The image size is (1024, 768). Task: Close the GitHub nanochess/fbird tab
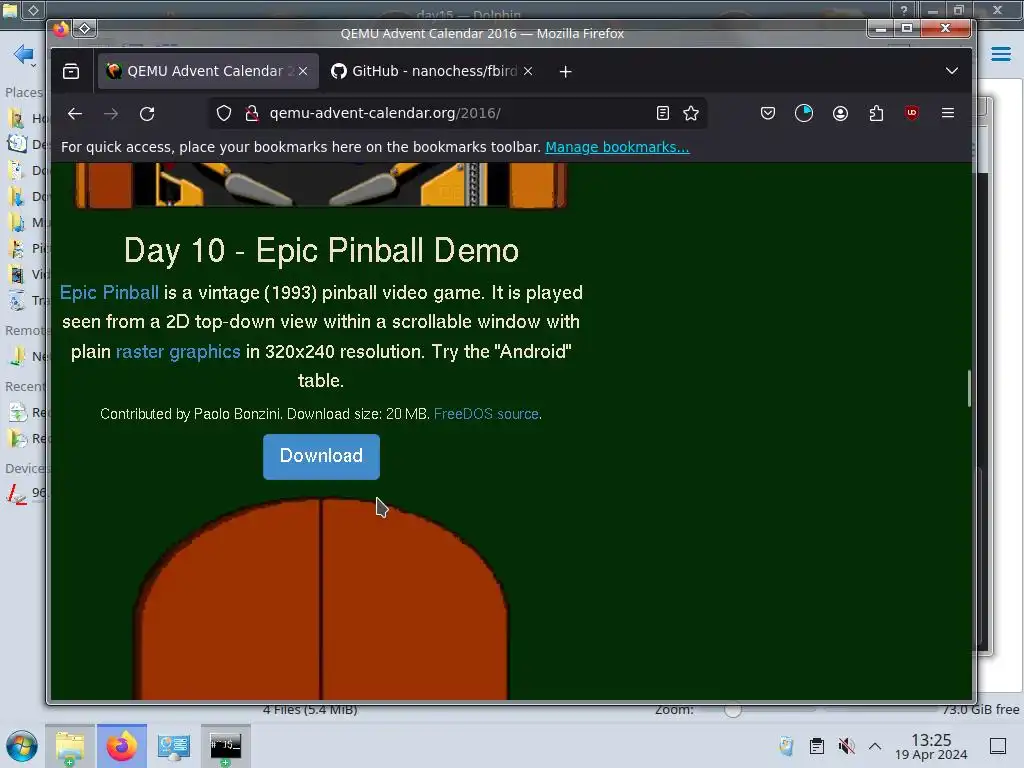(x=528, y=71)
